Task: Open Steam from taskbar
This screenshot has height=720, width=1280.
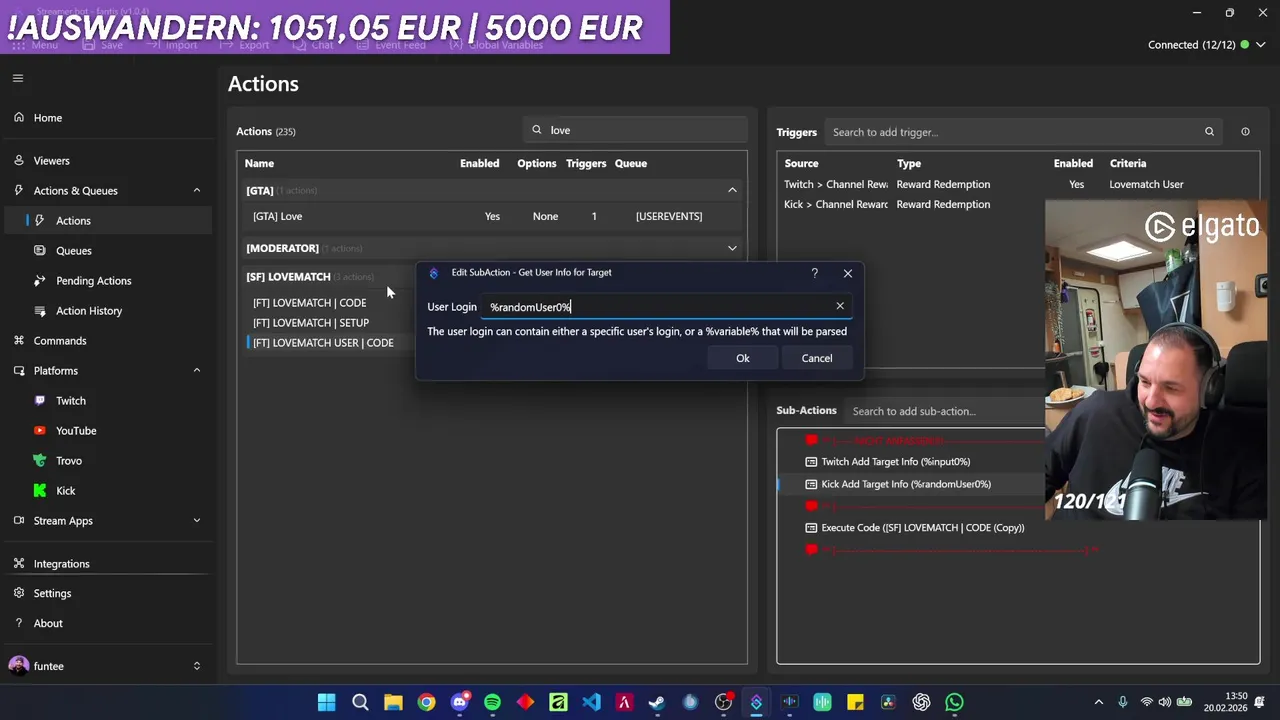Action: 657,703
